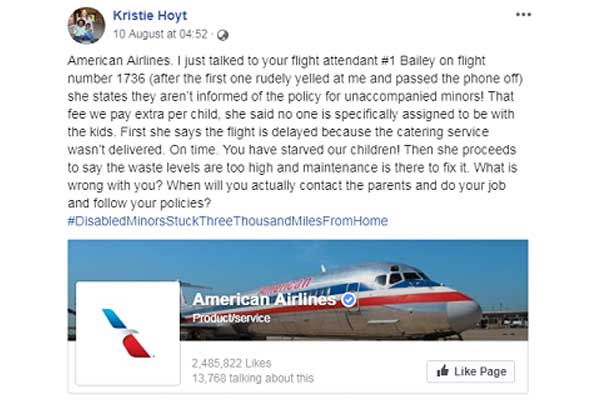Open the post options three-dot menu
Image resolution: width=600 pixels, height=400 pixels.
[x=523, y=16]
